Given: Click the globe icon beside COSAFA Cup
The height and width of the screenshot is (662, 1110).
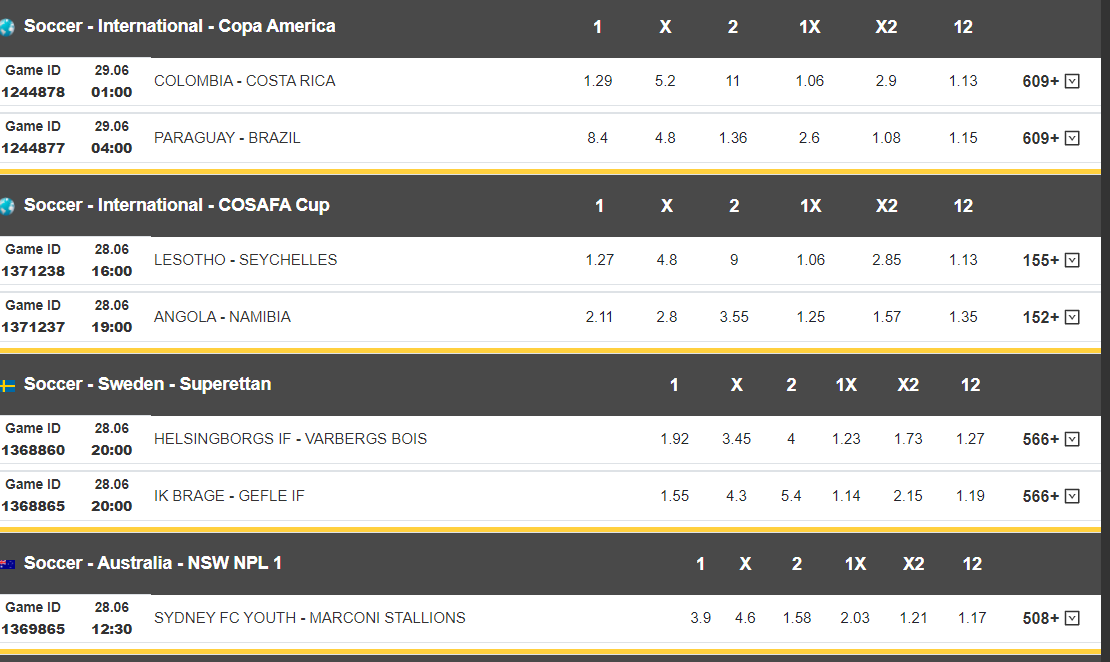Looking at the screenshot, I should point(7,207).
